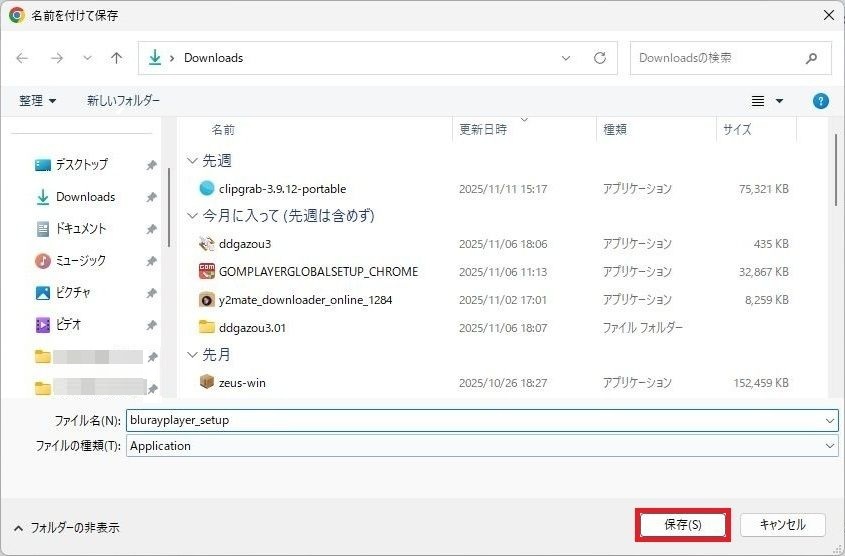
Task: Click the 保存(S) button
Action: (683, 525)
